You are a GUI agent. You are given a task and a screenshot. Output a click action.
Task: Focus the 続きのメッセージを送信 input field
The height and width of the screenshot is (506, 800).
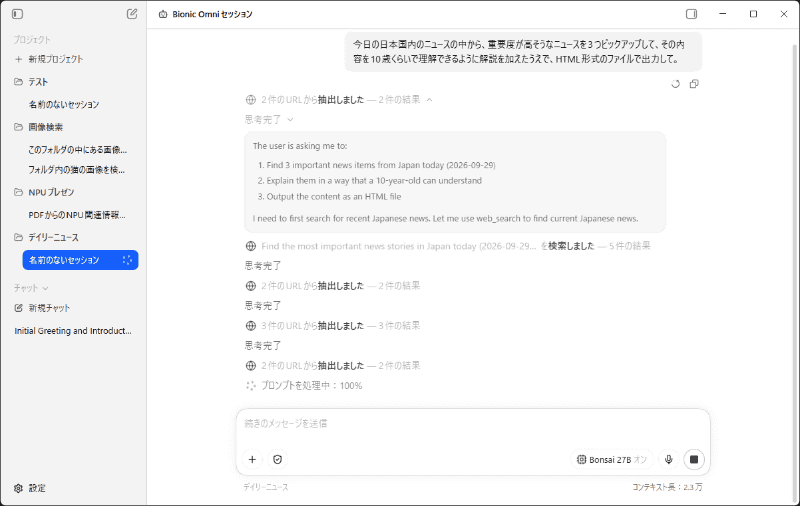(x=472, y=424)
